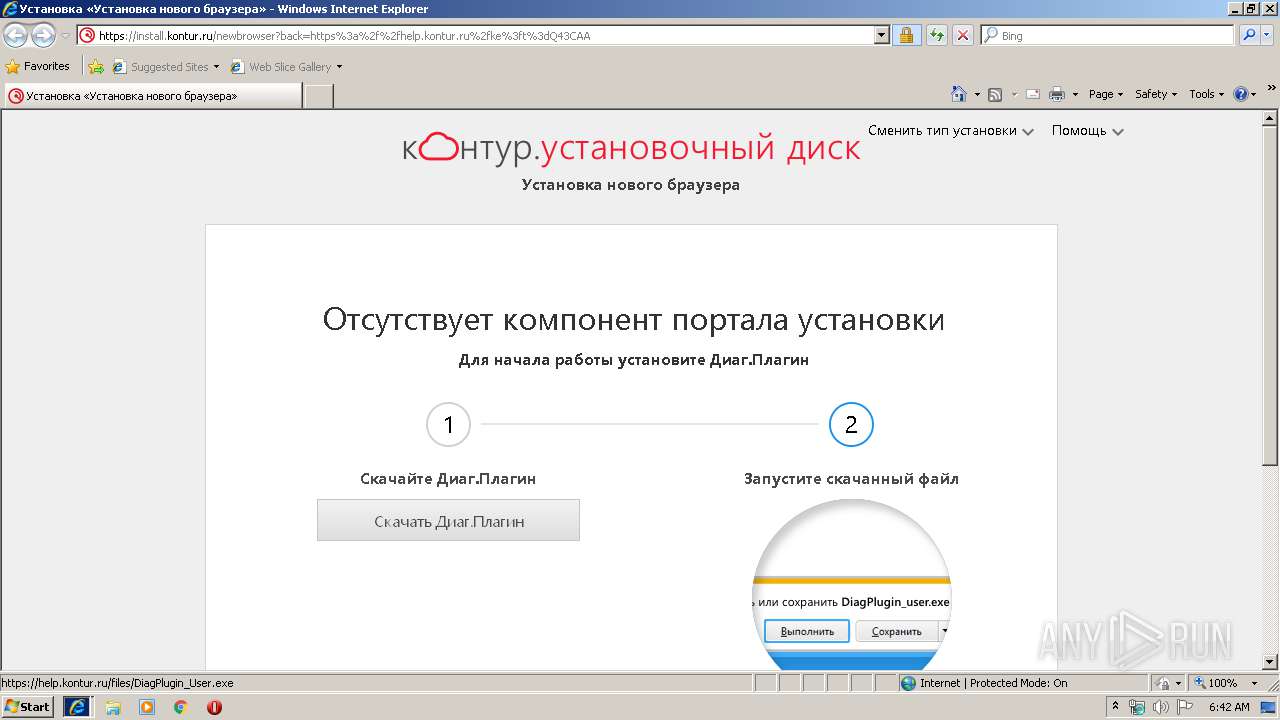Click the 'Скачать Диаг.Плагин' button

click(448, 520)
